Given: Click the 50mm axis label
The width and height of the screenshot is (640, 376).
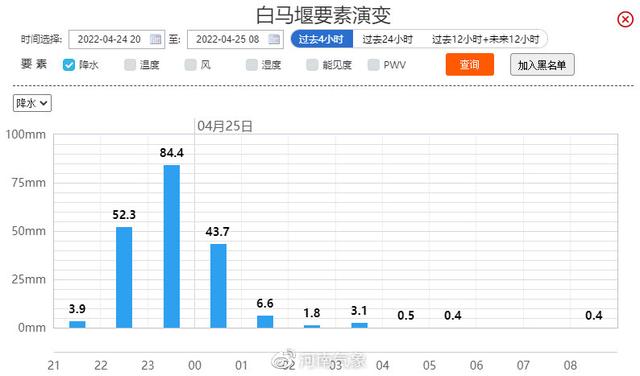Looking at the screenshot, I should tap(29, 231).
